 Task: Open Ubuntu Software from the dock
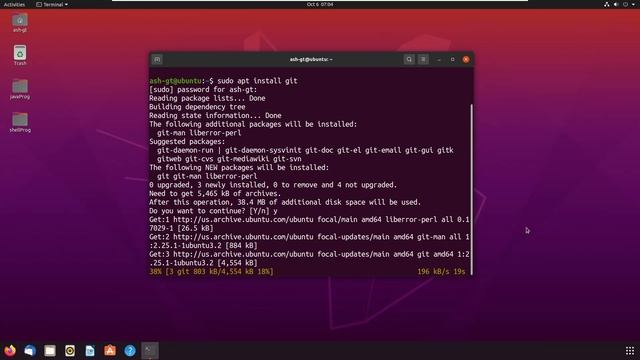point(110,351)
